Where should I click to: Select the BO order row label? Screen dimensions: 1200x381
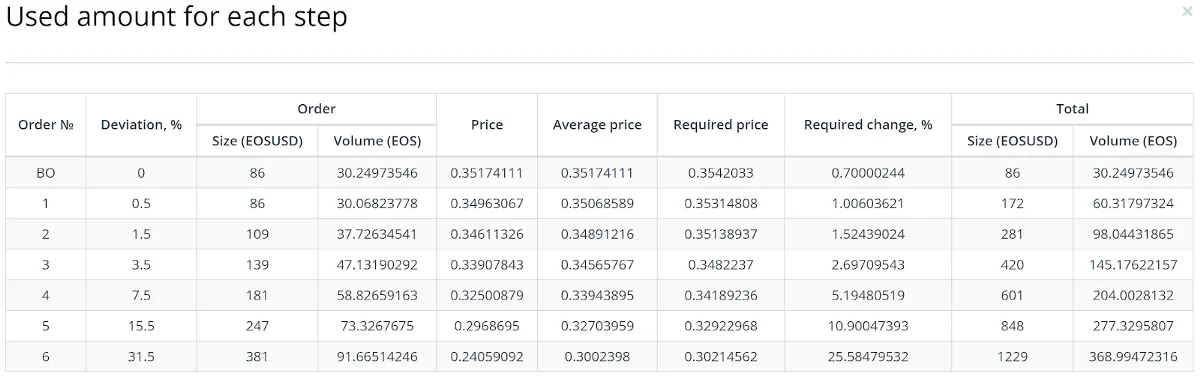[x=46, y=173]
